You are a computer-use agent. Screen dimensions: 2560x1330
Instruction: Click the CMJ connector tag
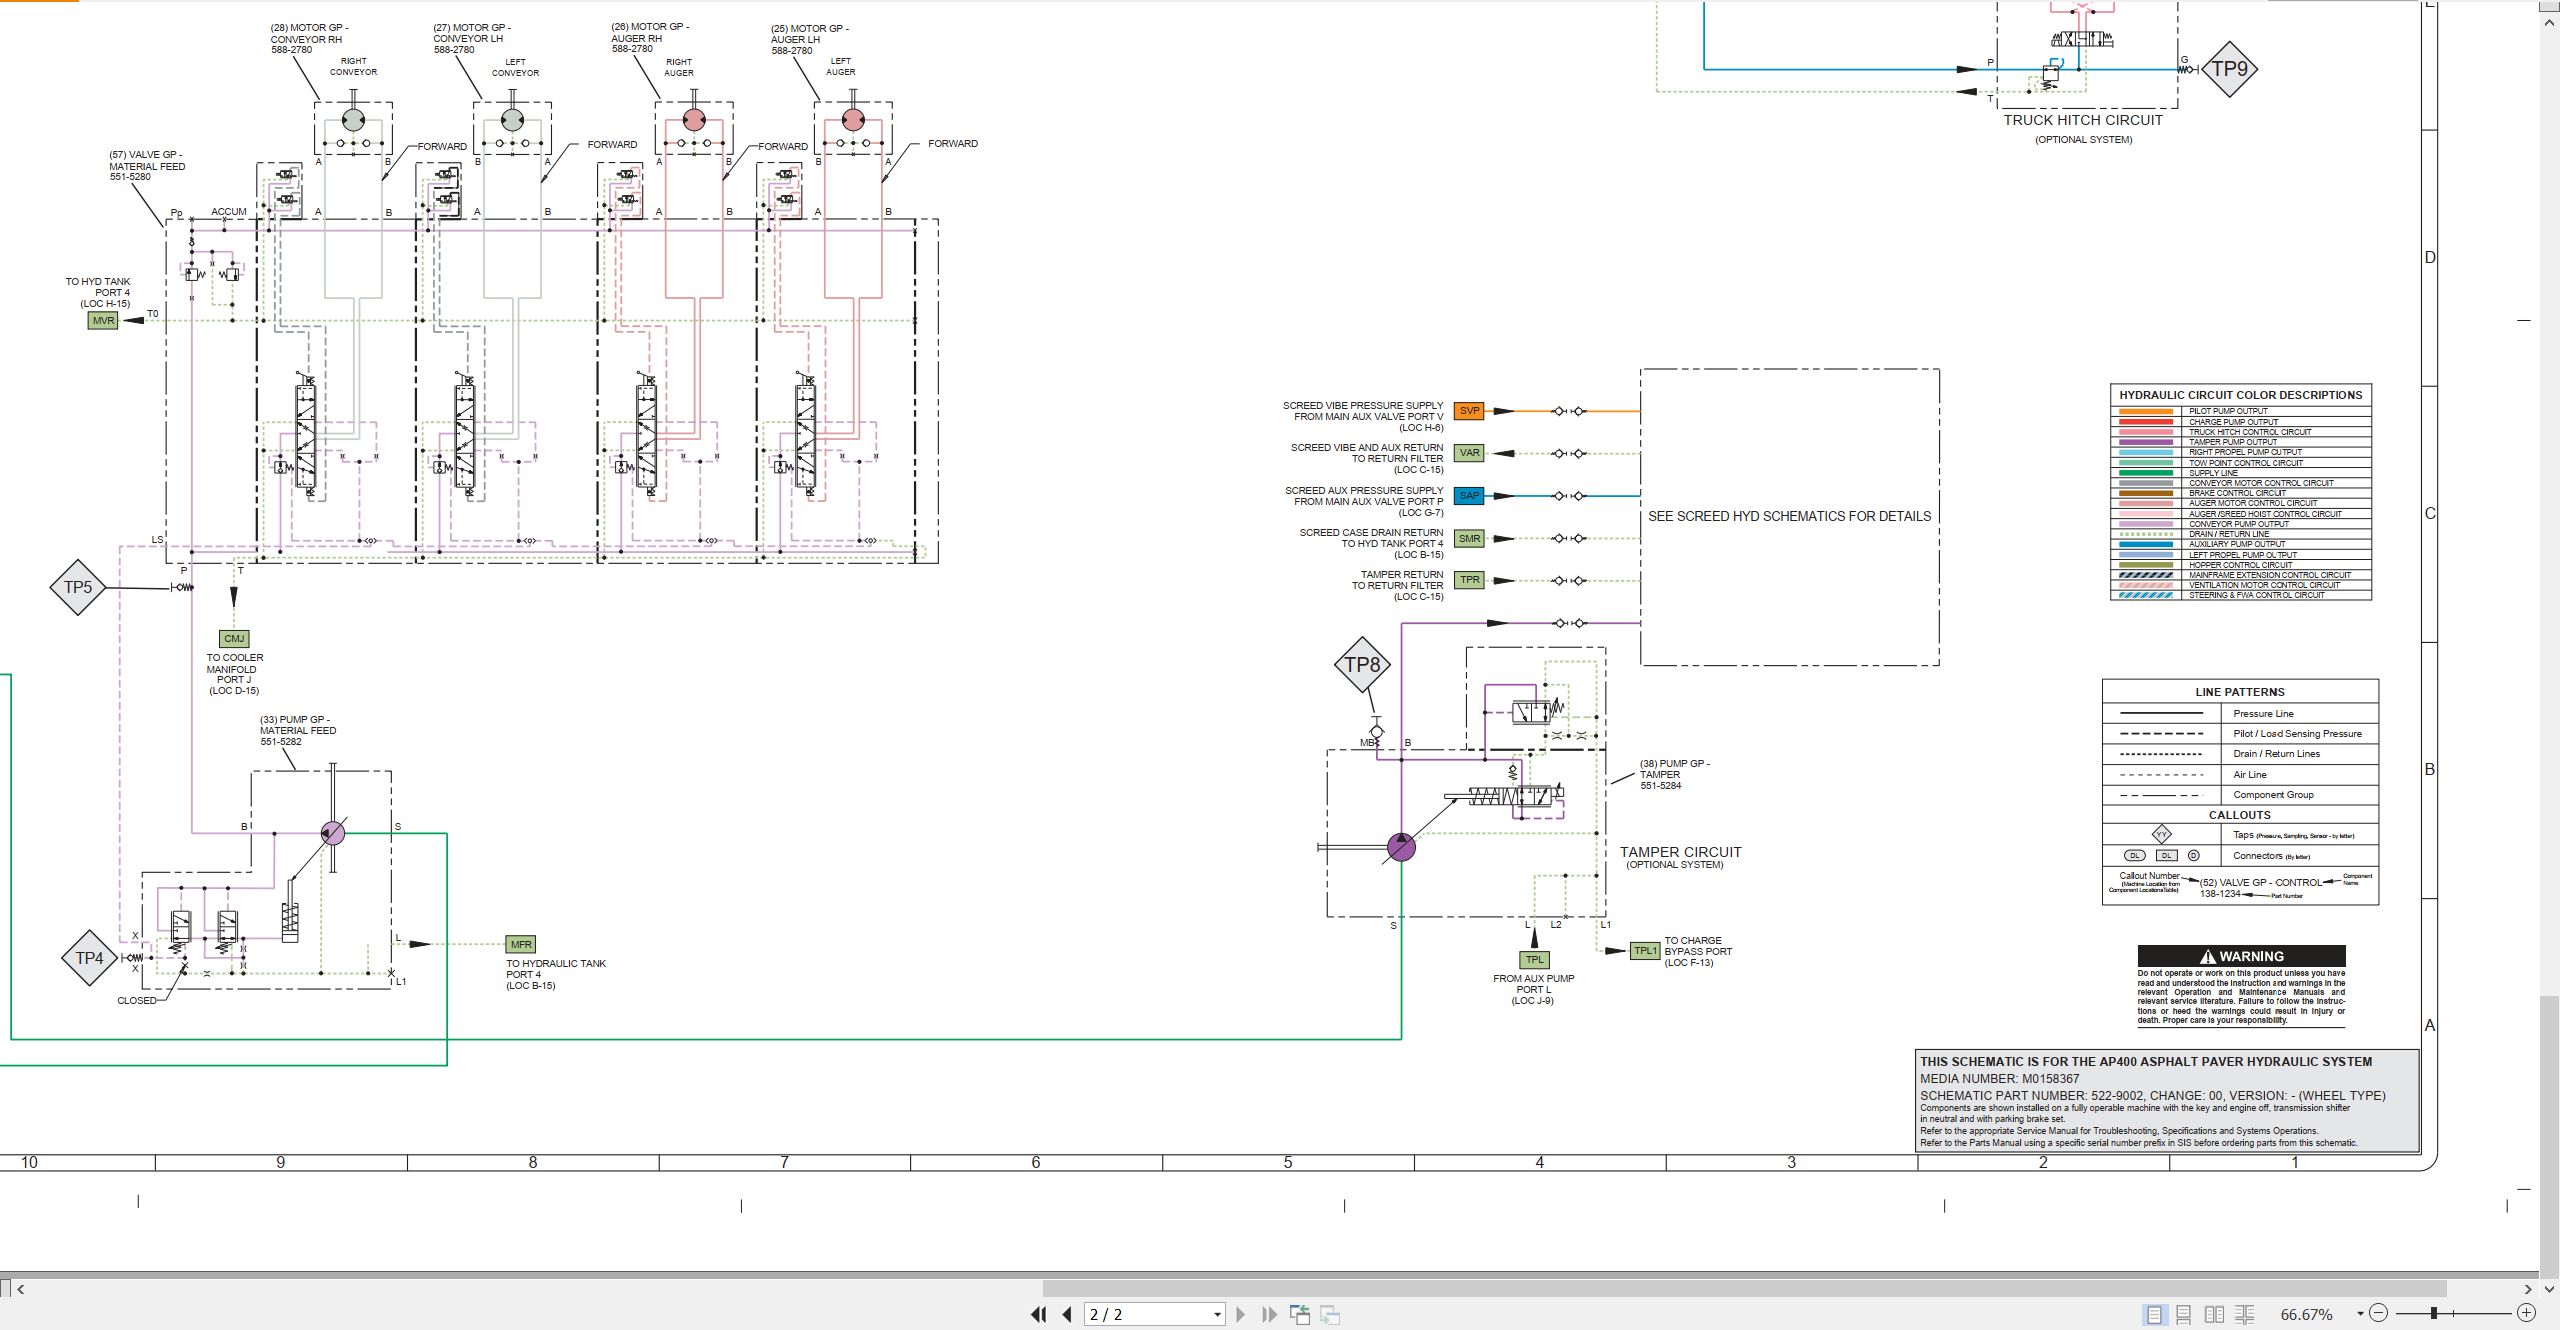coord(234,638)
